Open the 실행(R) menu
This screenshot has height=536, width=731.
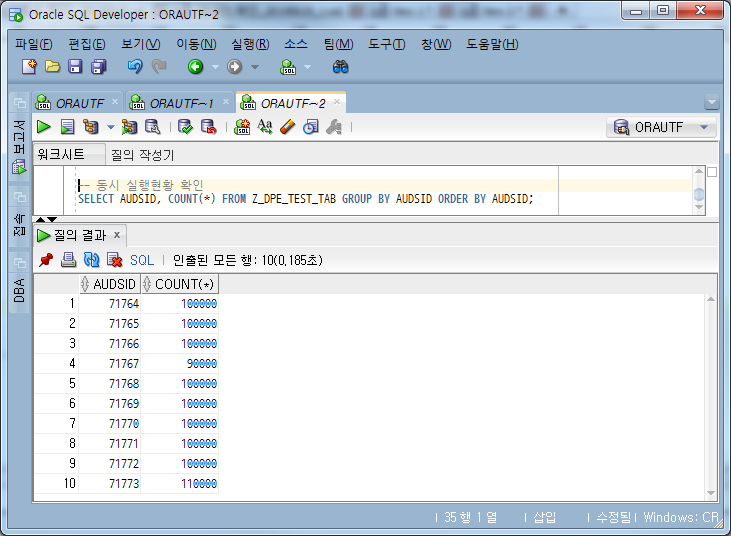point(250,44)
